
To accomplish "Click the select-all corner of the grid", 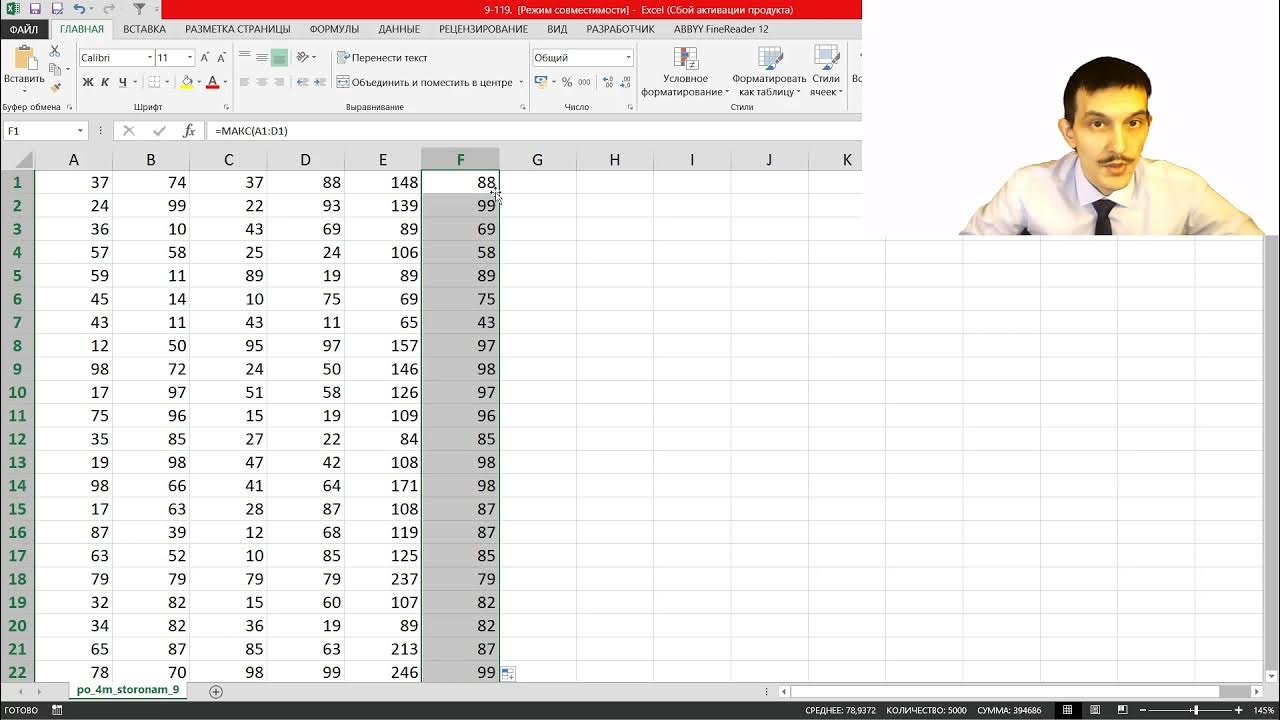I will [x=17, y=160].
